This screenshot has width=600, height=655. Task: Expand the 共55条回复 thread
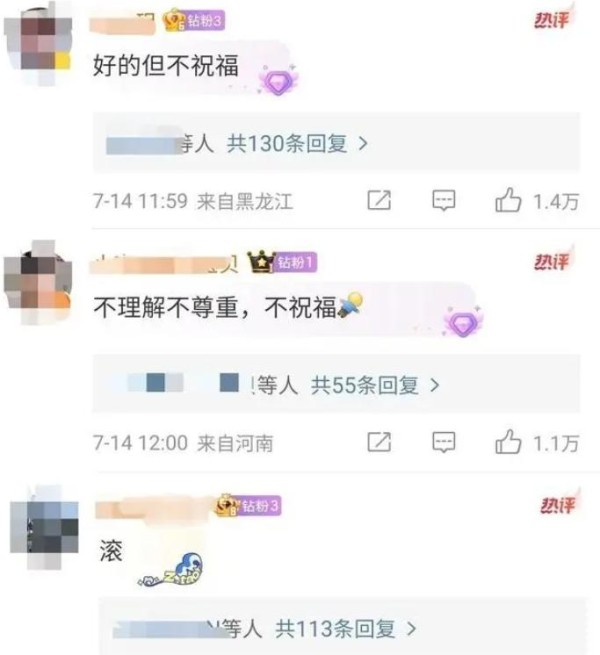pyautogui.click(x=375, y=385)
